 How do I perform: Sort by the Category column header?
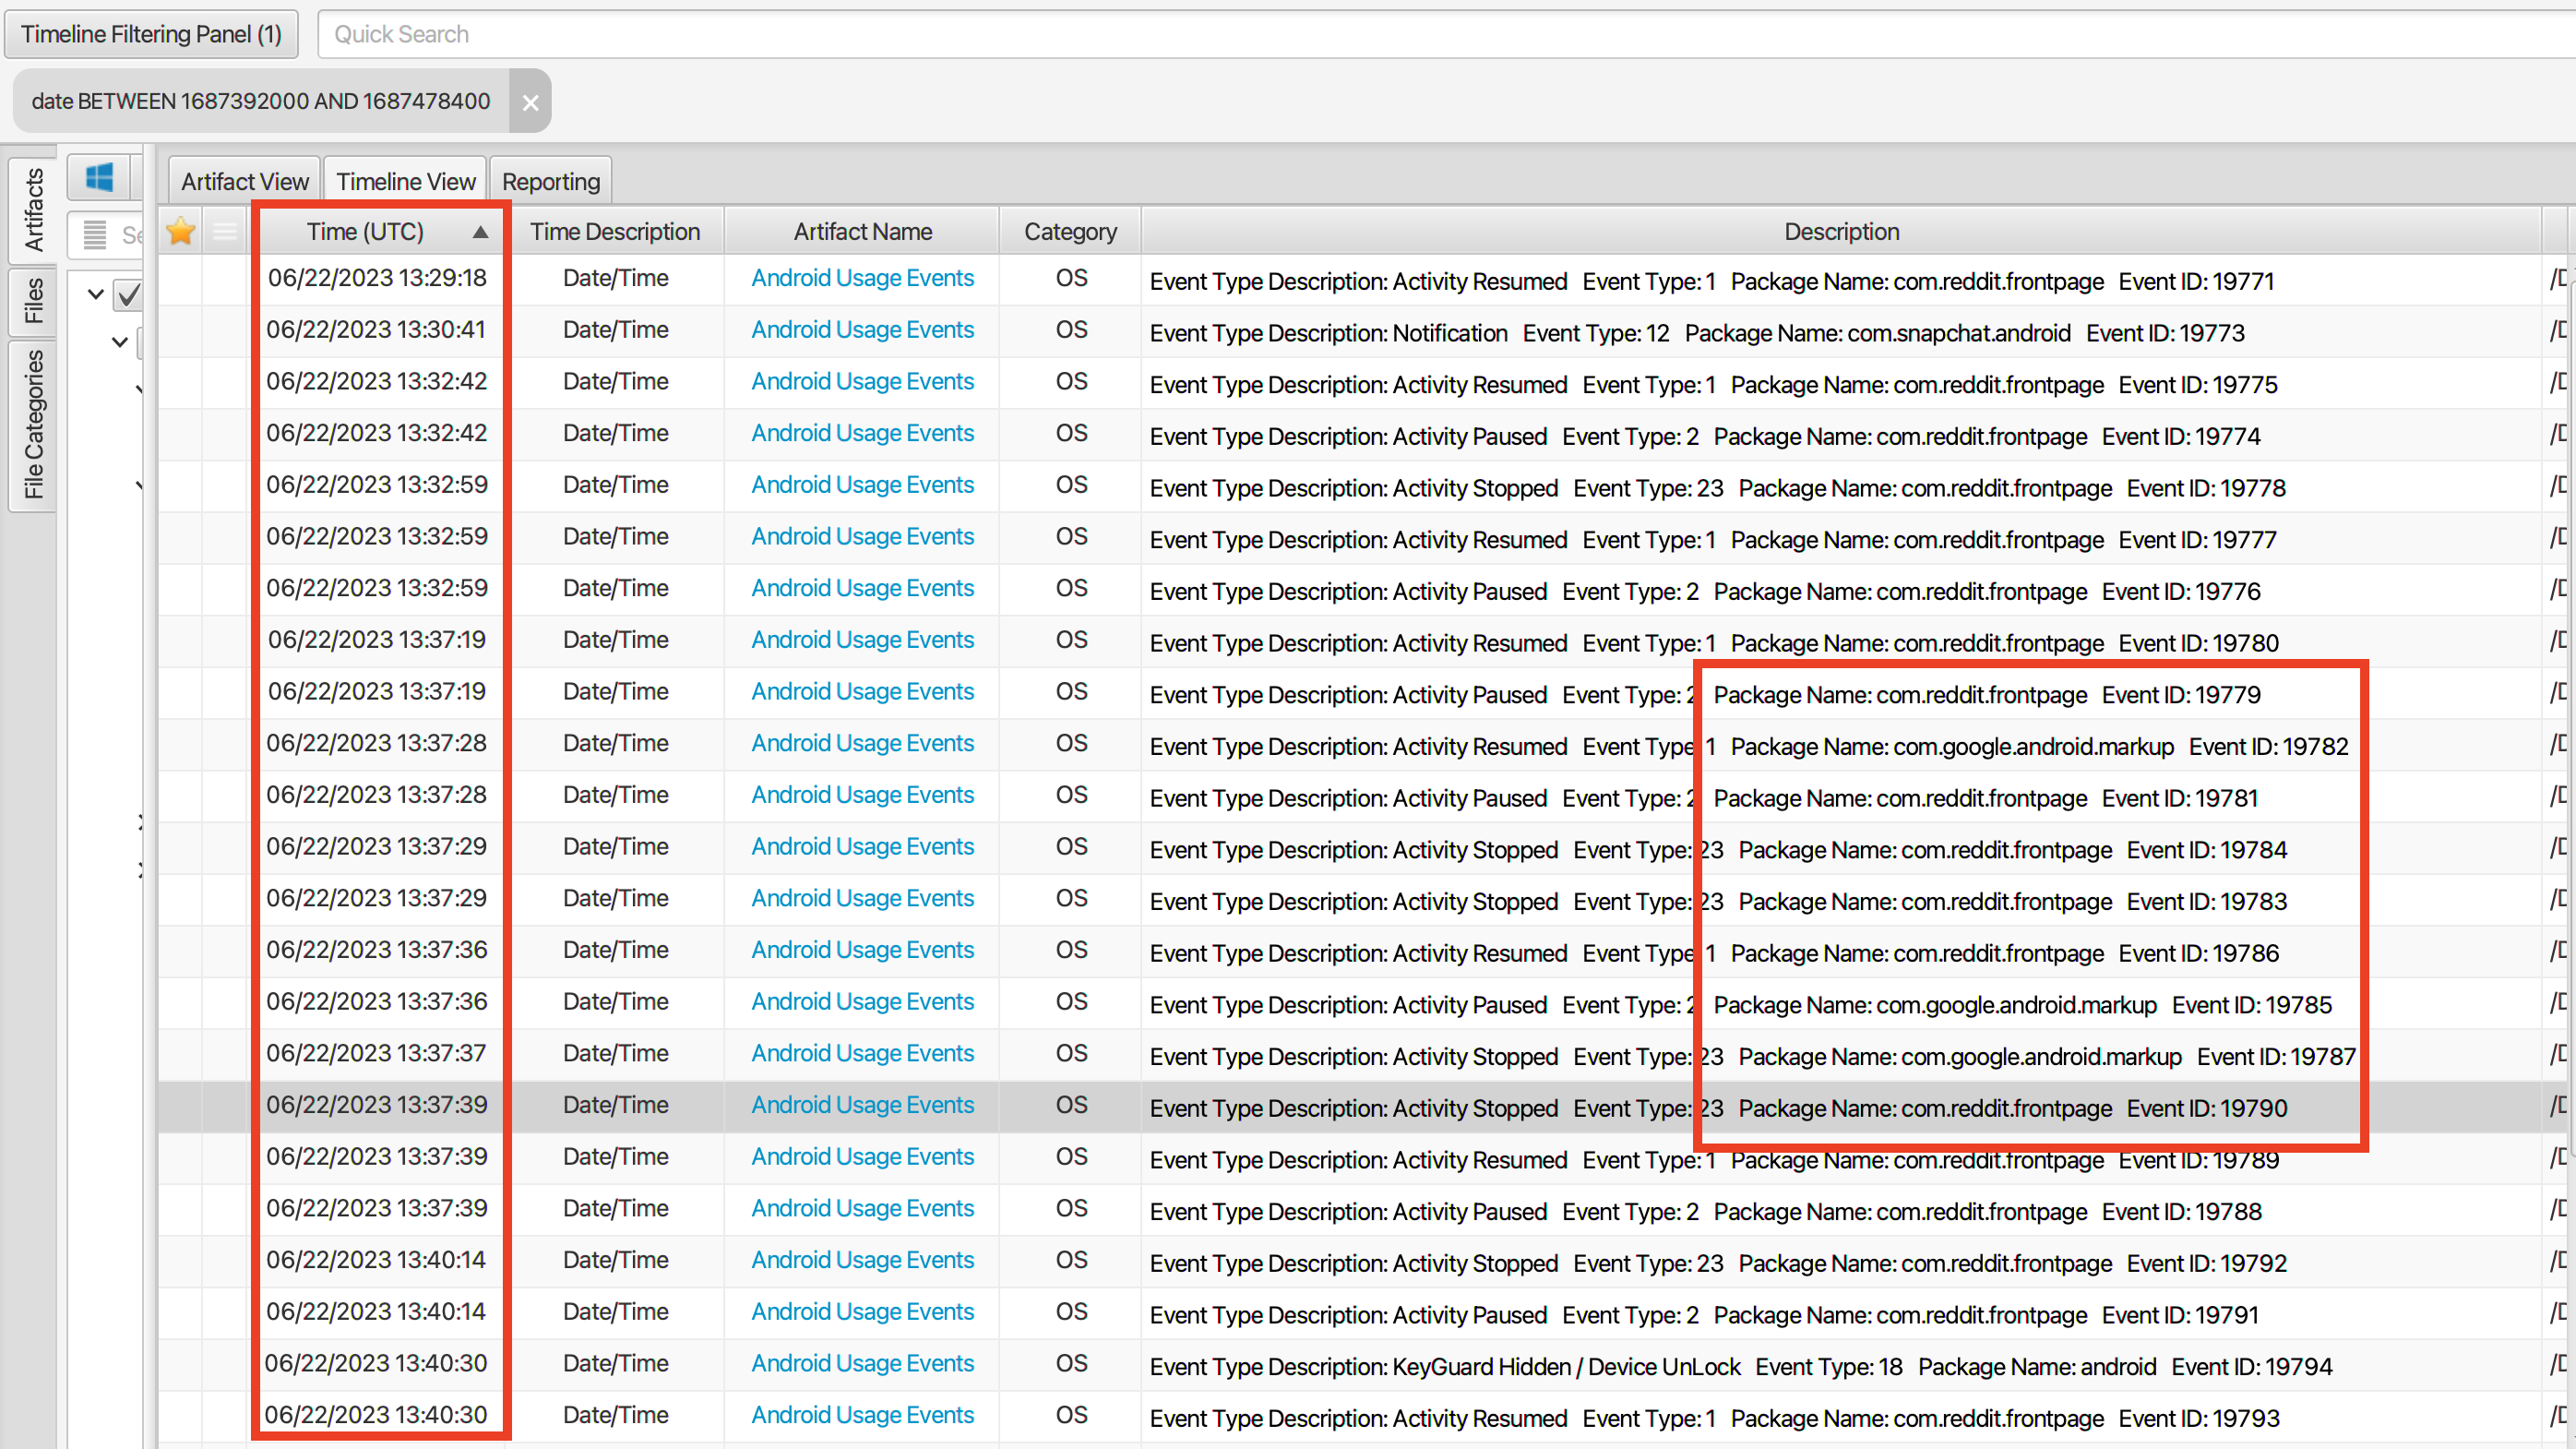click(1070, 231)
